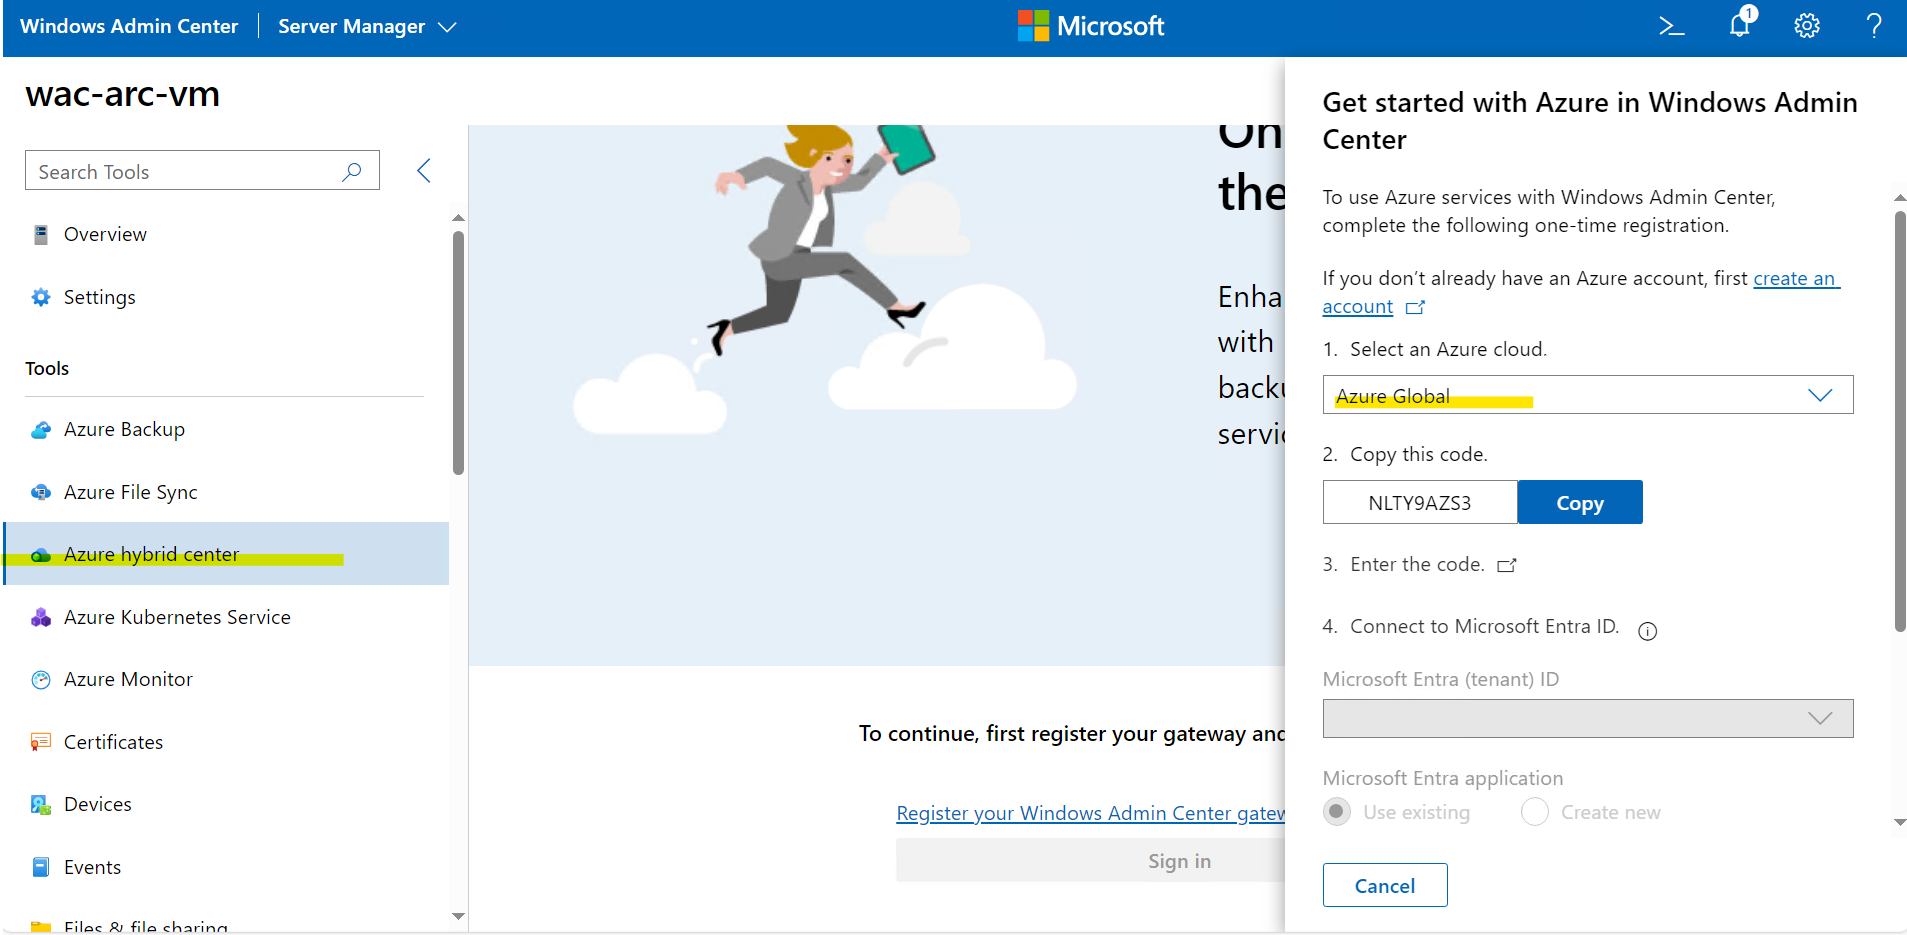Click the Azure File Sync icon

point(41,492)
